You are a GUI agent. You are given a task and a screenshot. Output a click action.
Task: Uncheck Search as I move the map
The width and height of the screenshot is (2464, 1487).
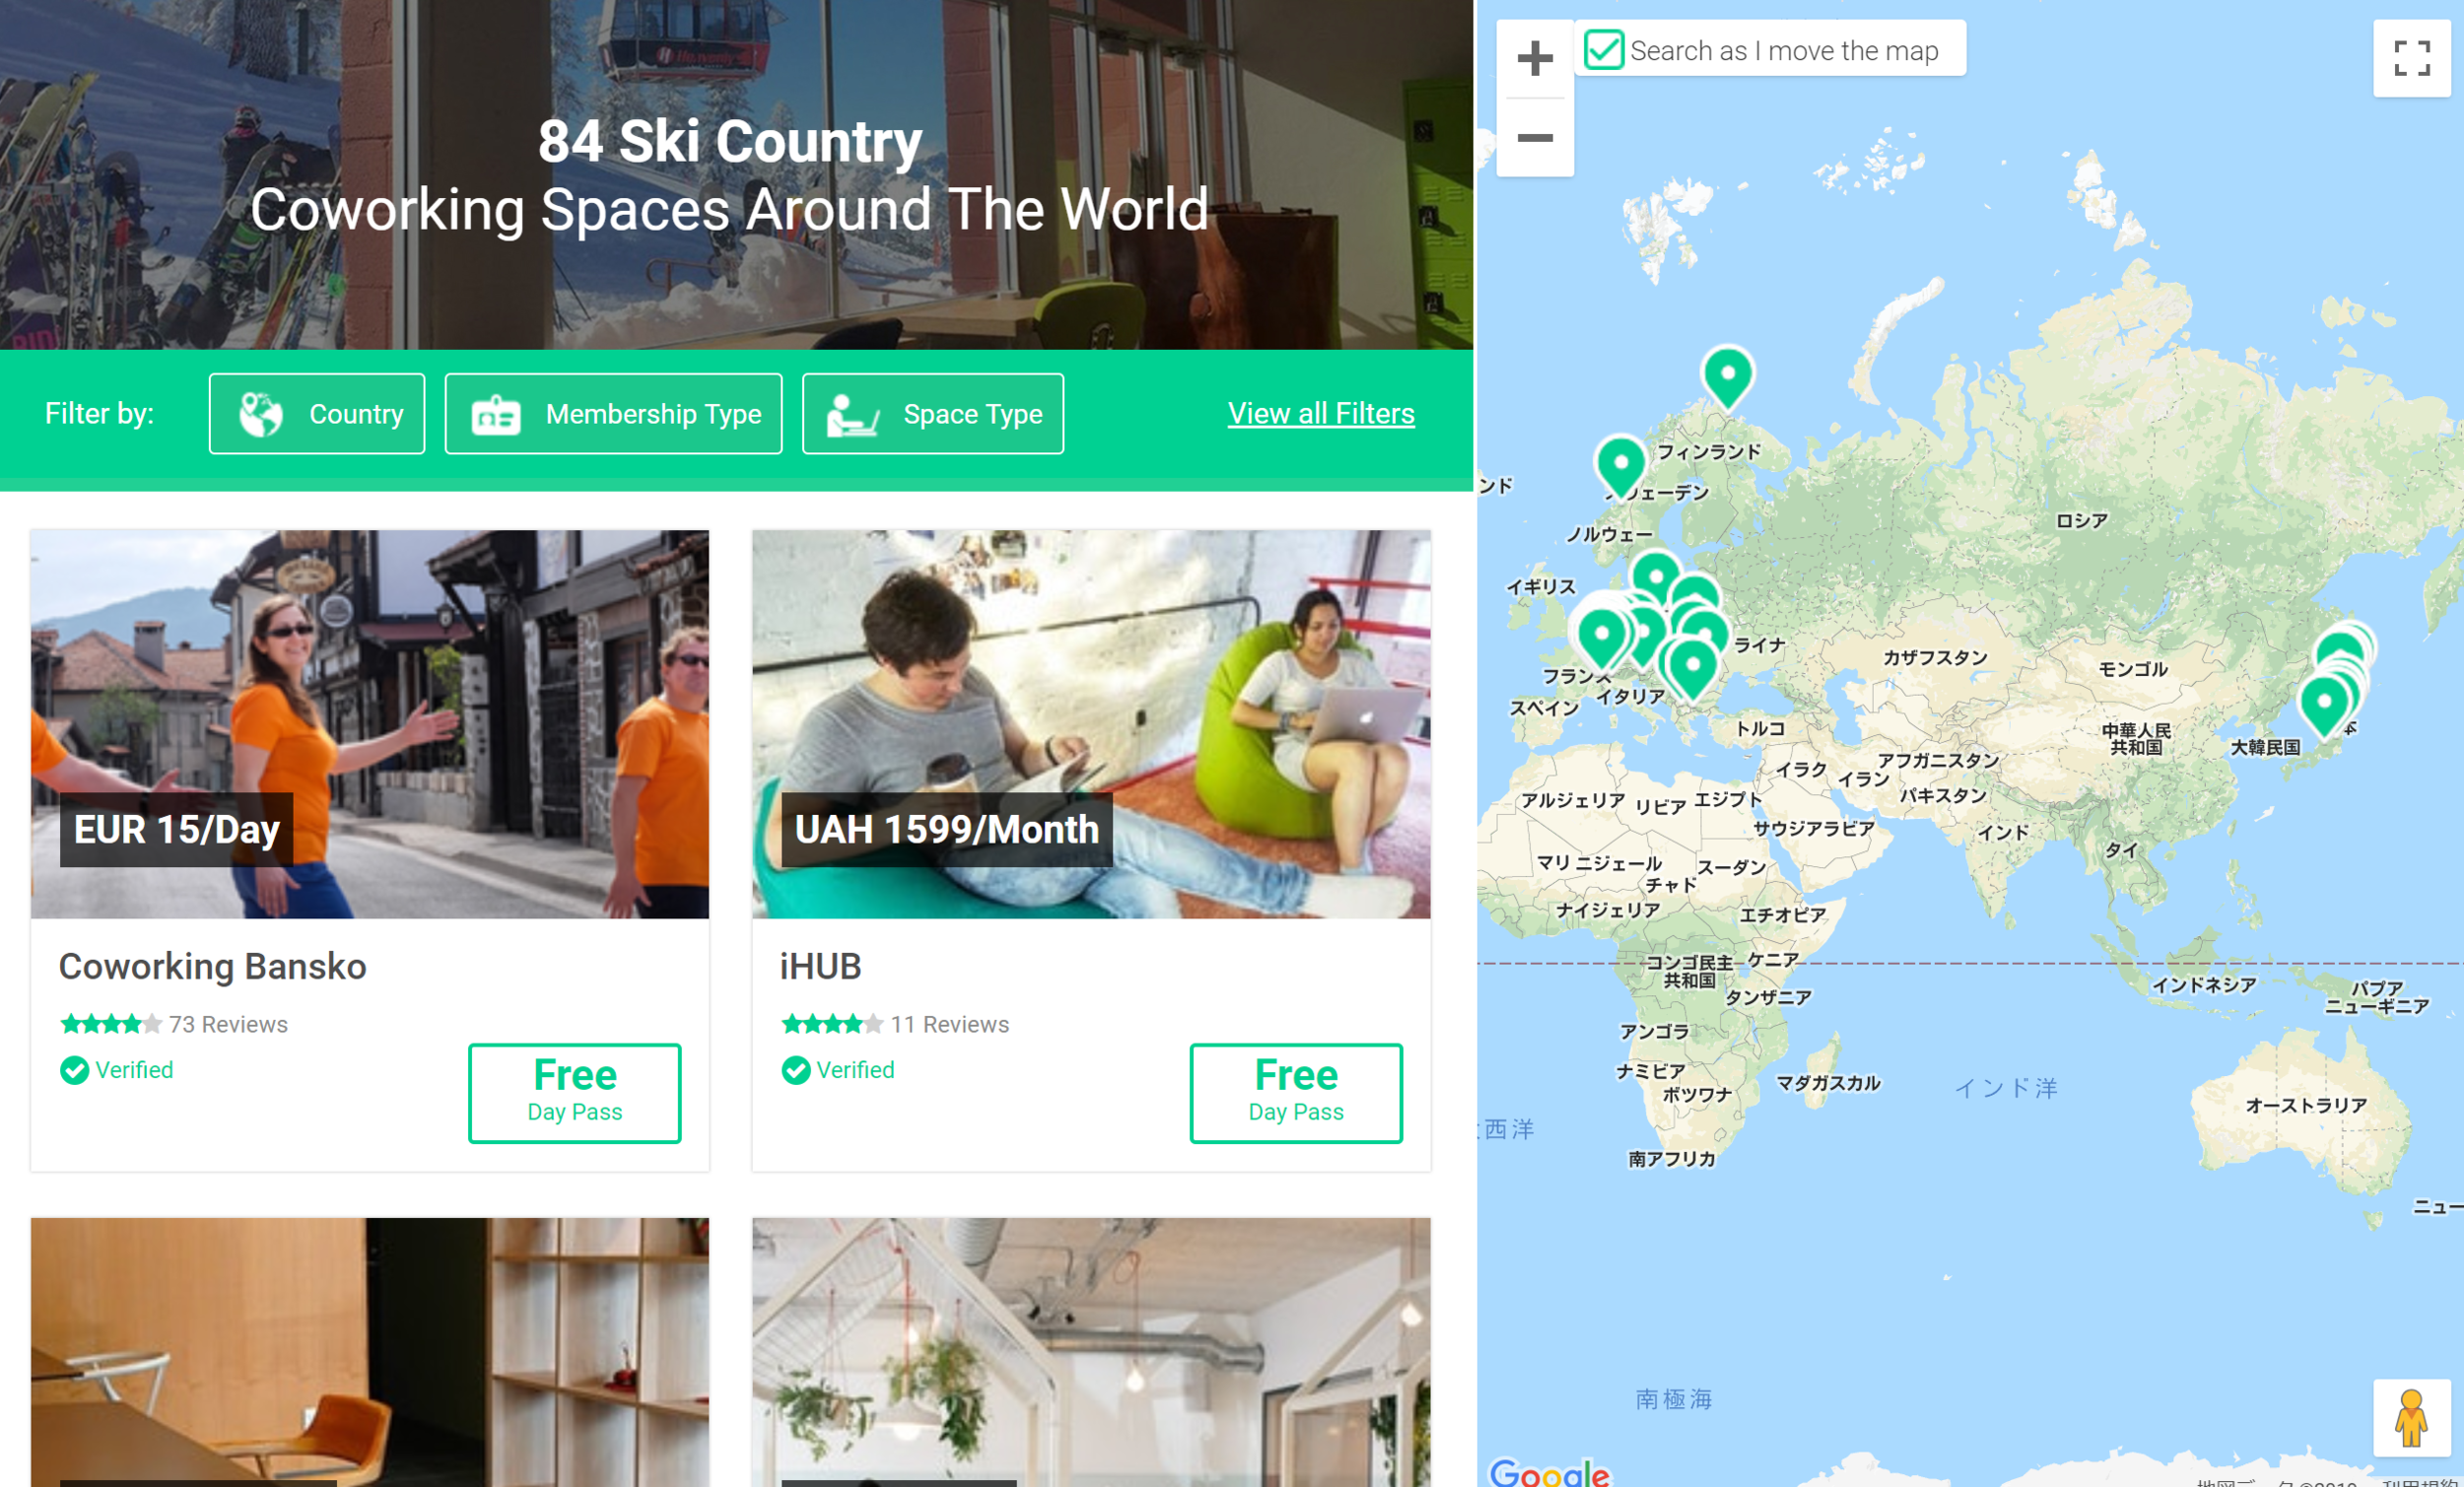click(x=1604, y=49)
